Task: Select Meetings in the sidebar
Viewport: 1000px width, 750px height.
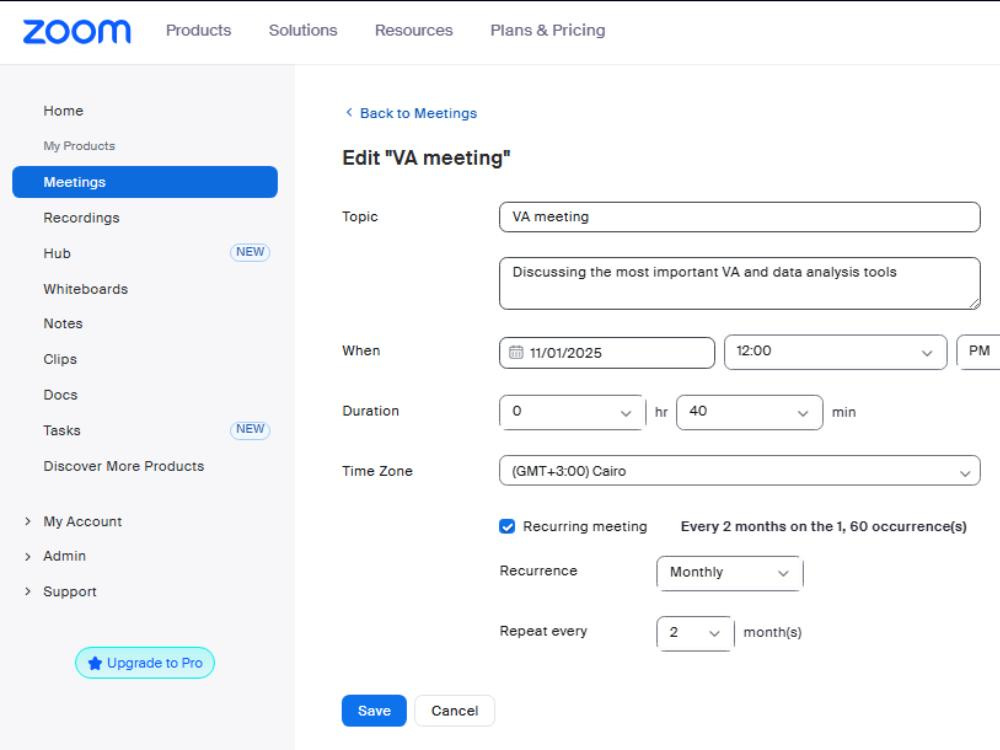Action: coord(145,182)
